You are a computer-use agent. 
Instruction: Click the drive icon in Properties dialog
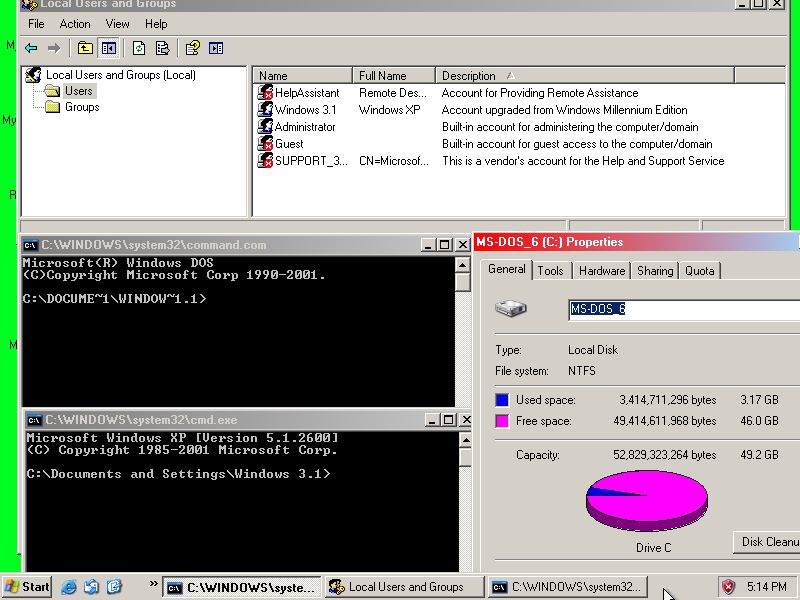pyautogui.click(x=510, y=308)
